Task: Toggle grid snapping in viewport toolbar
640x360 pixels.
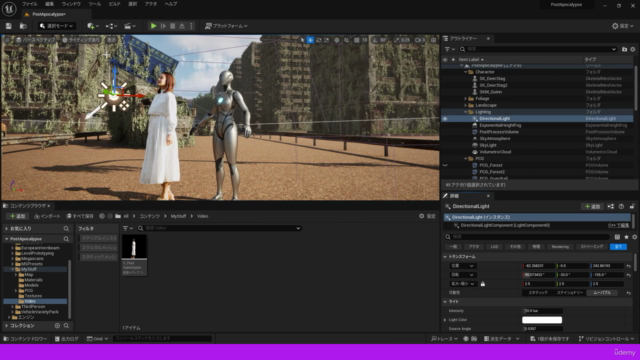Action: click(x=357, y=40)
